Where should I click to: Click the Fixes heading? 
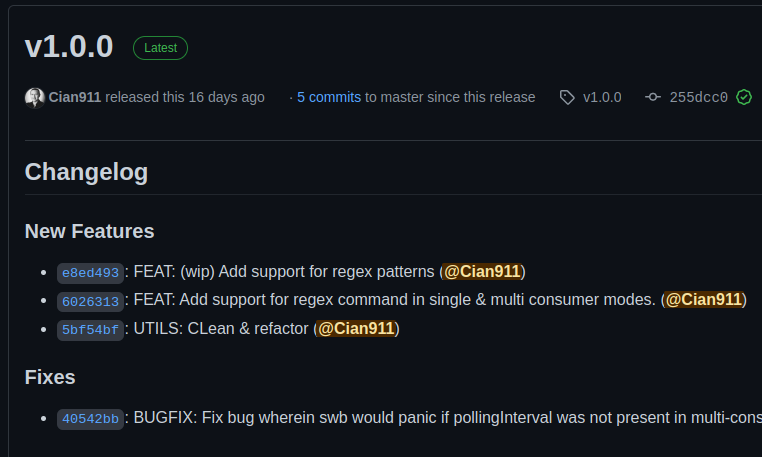[x=50, y=377]
